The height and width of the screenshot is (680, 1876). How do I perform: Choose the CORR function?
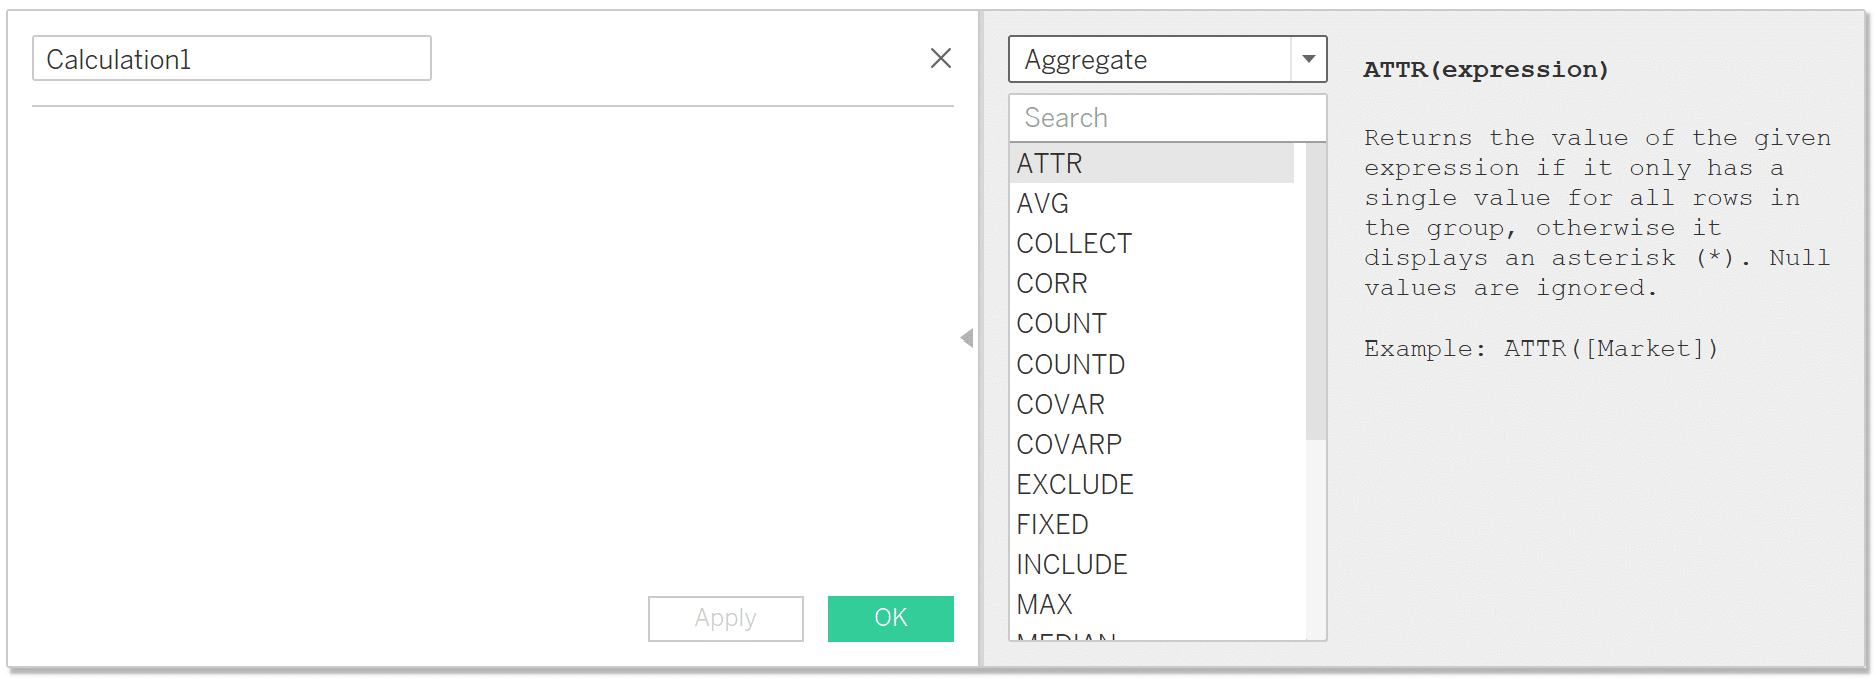point(1152,283)
